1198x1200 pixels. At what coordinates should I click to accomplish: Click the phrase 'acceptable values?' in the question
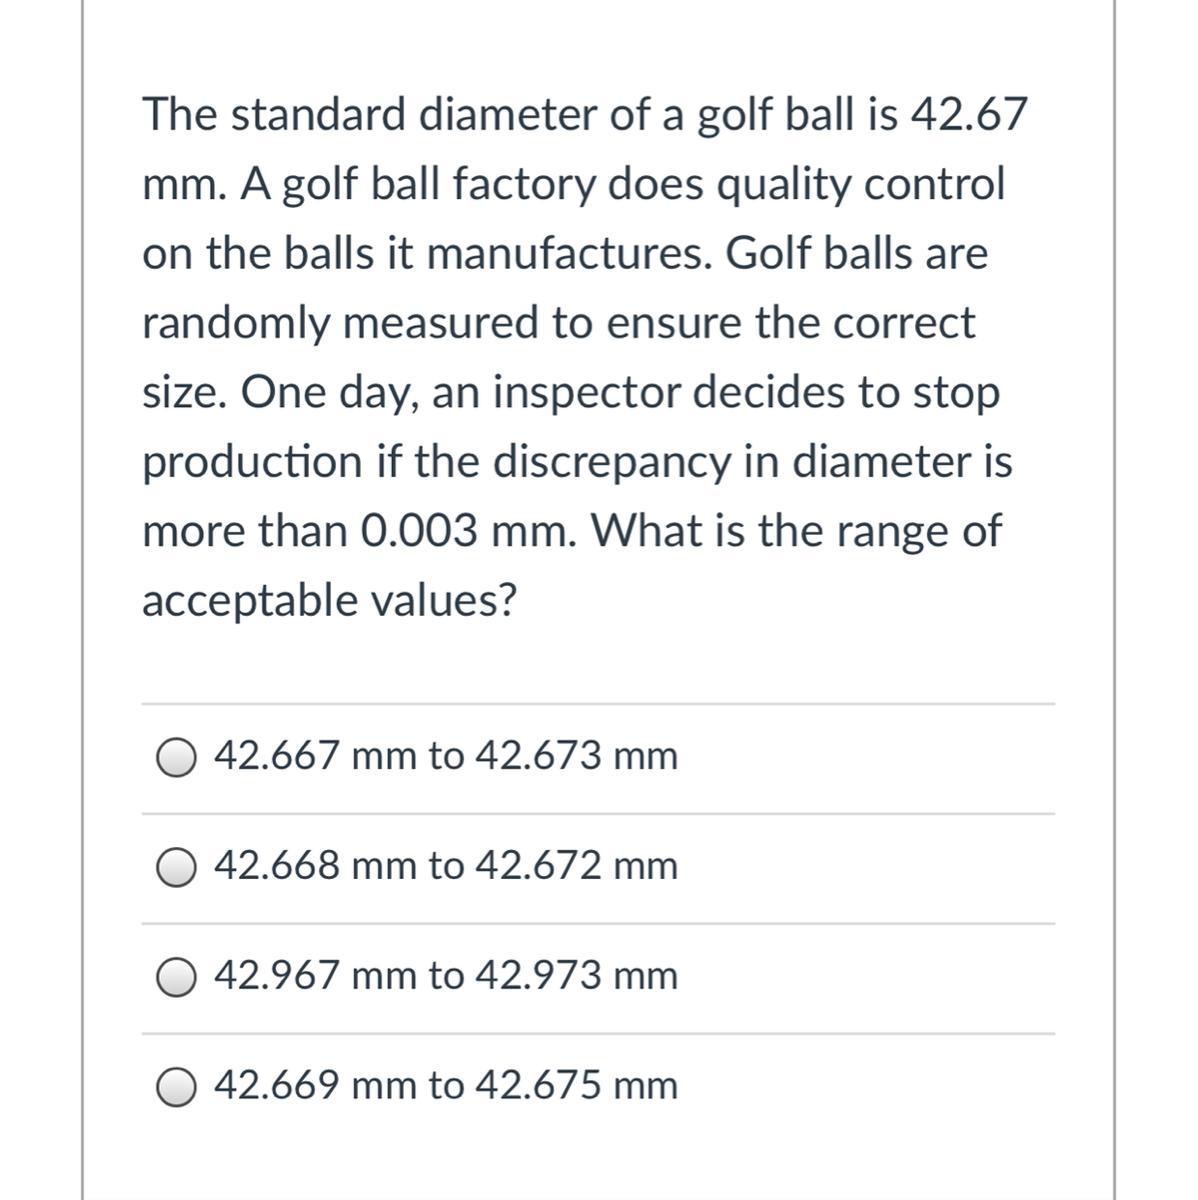pyautogui.click(x=330, y=601)
